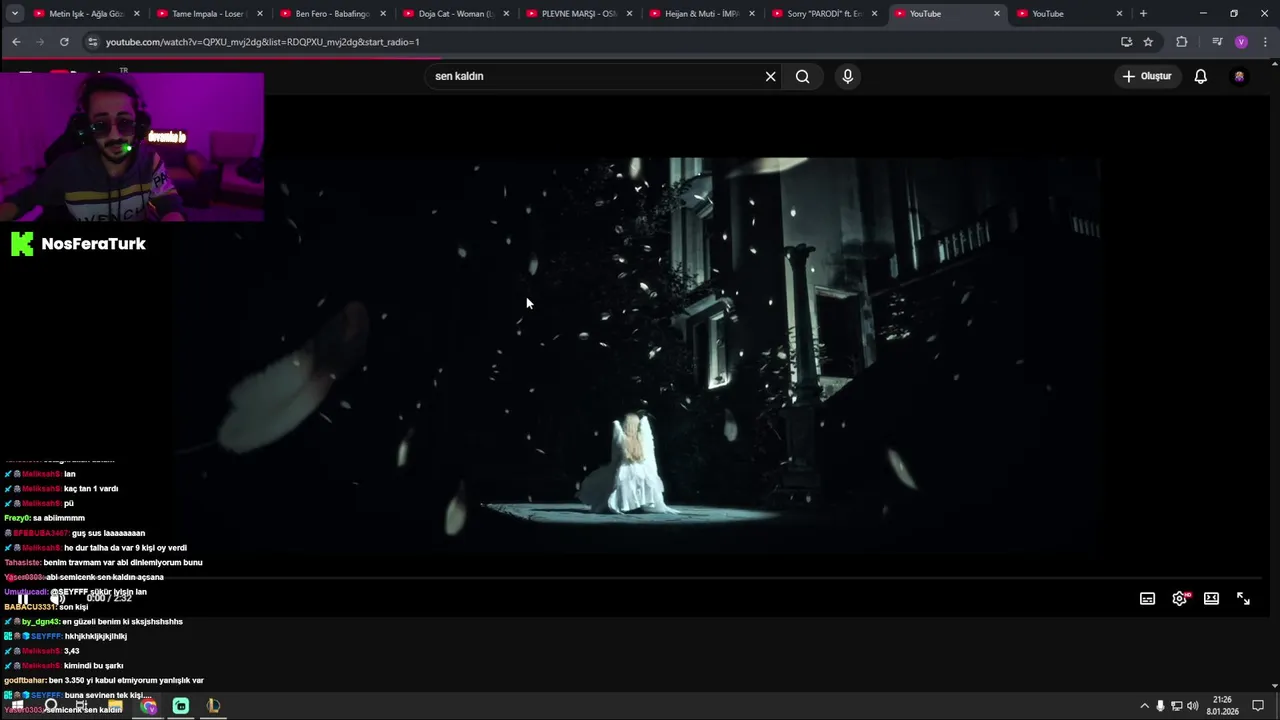Open video player settings gear
This screenshot has height=720, width=1280.
coord(1180,599)
